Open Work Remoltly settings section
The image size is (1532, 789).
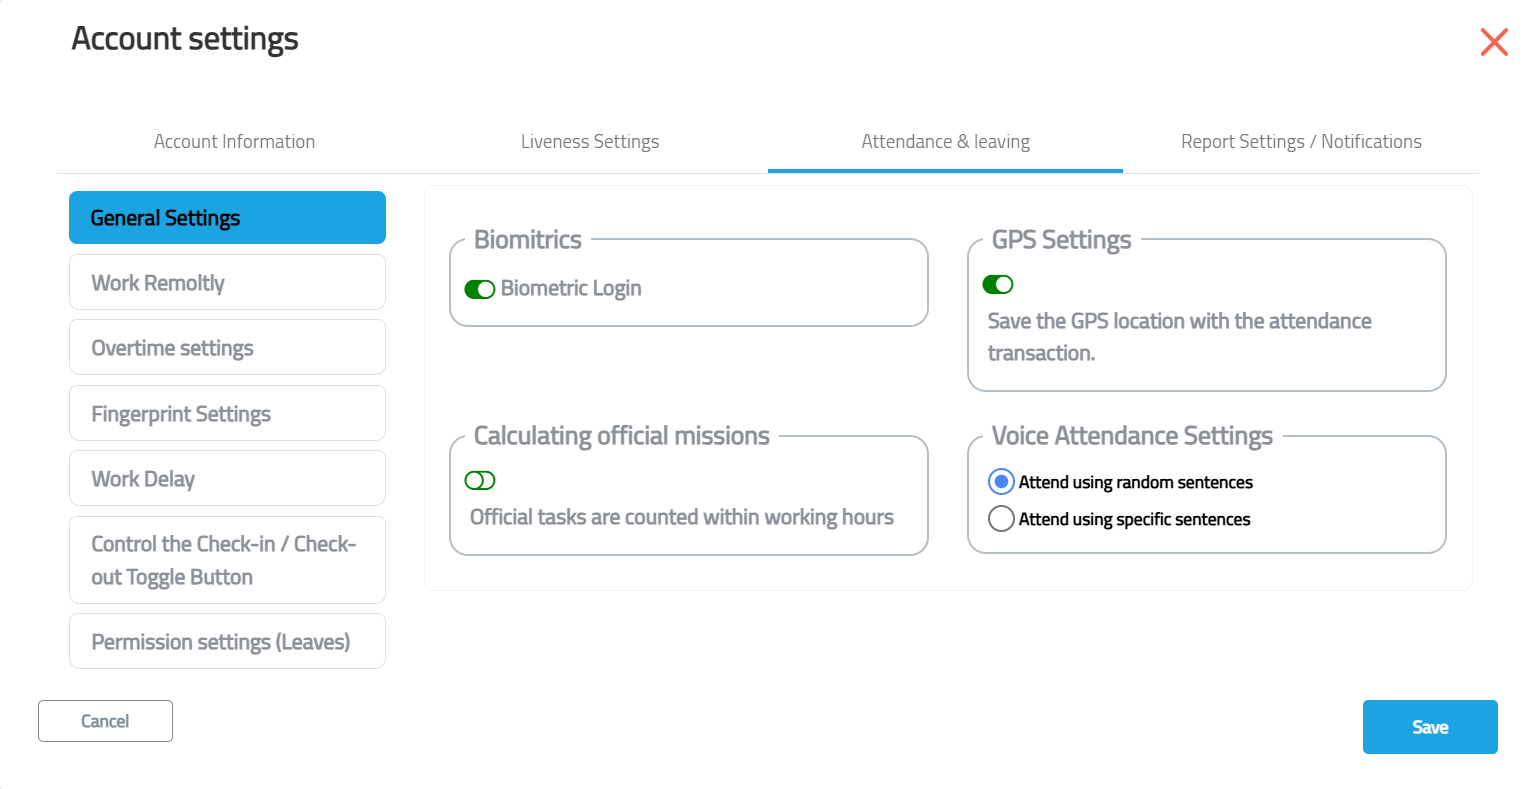tap(227, 282)
